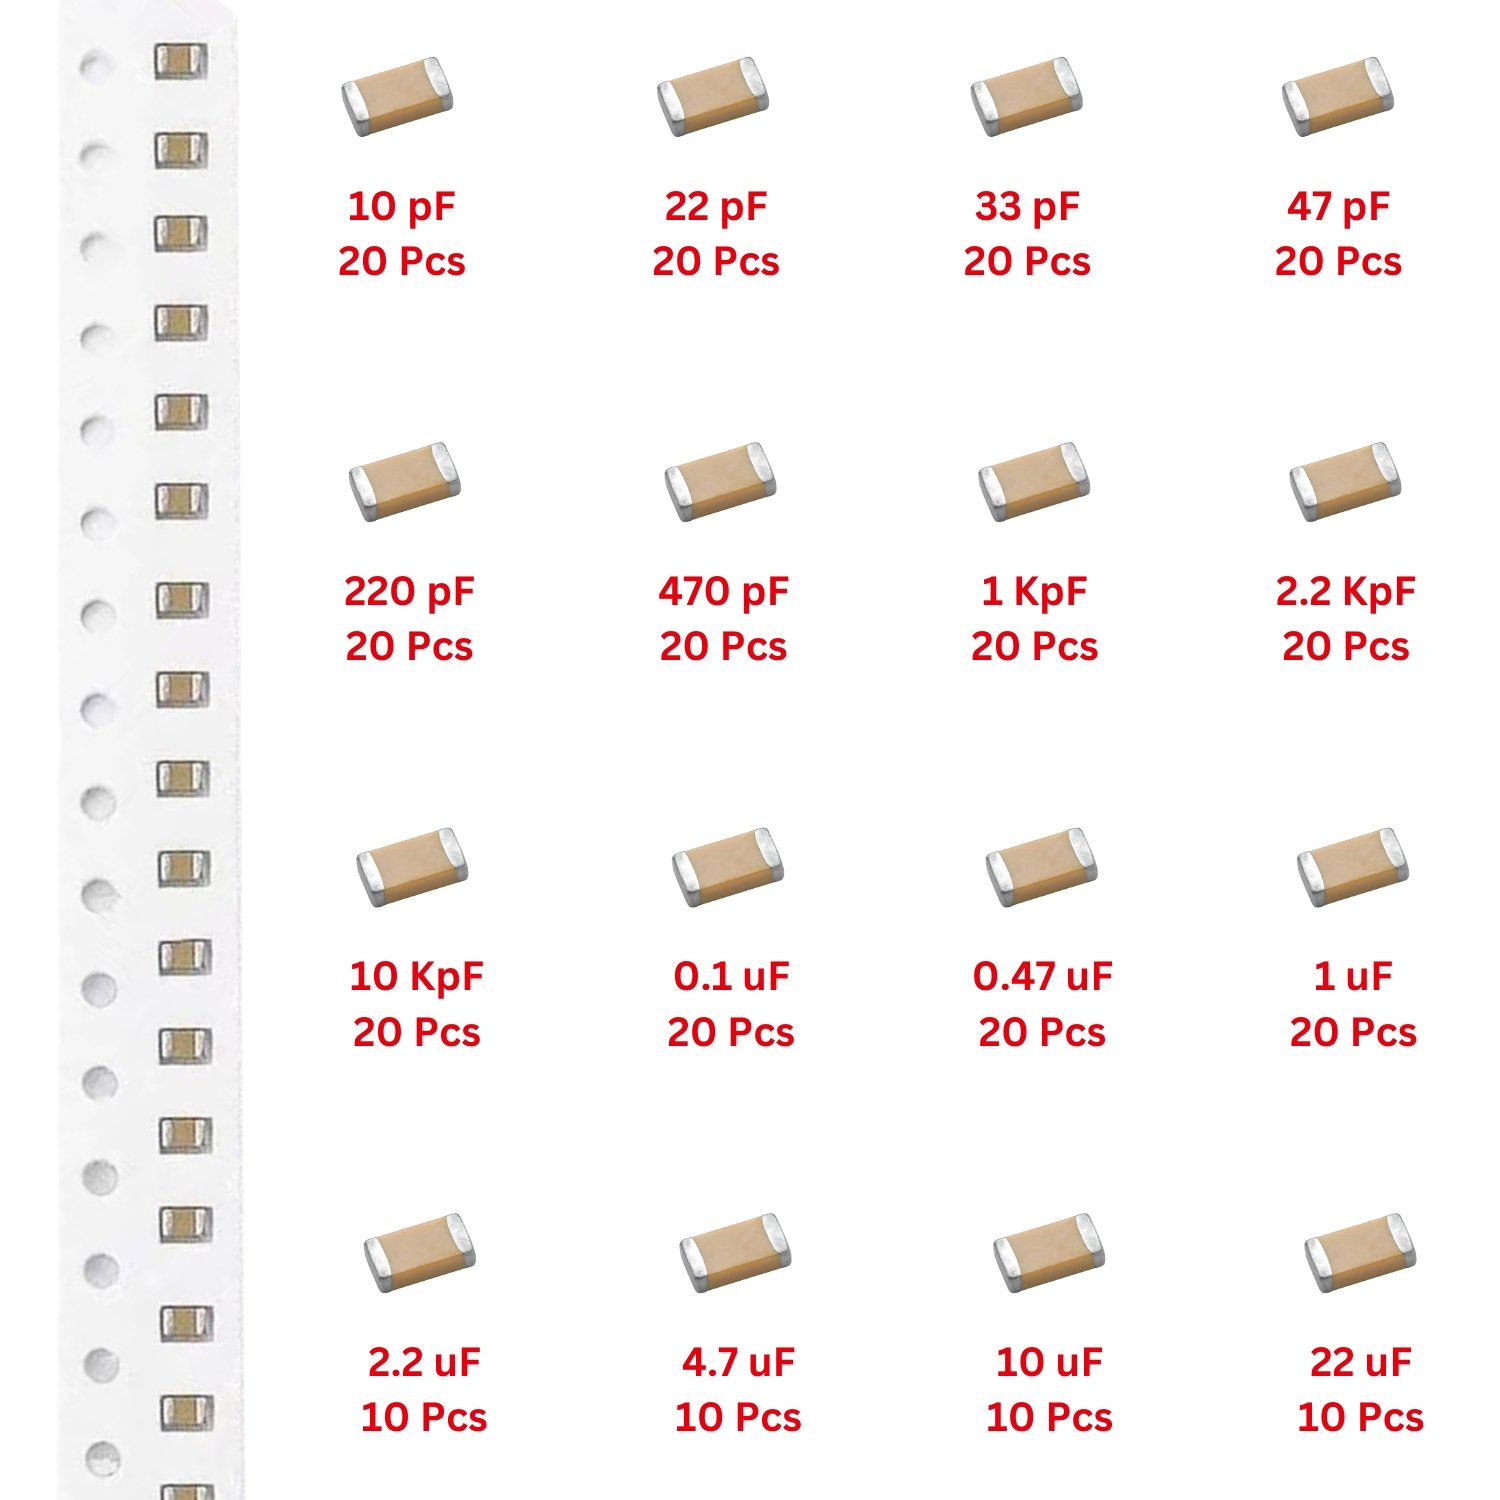The image size is (1500, 1500).
Task: Click the 1 KpF text label
Action: [x=1034, y=592]
